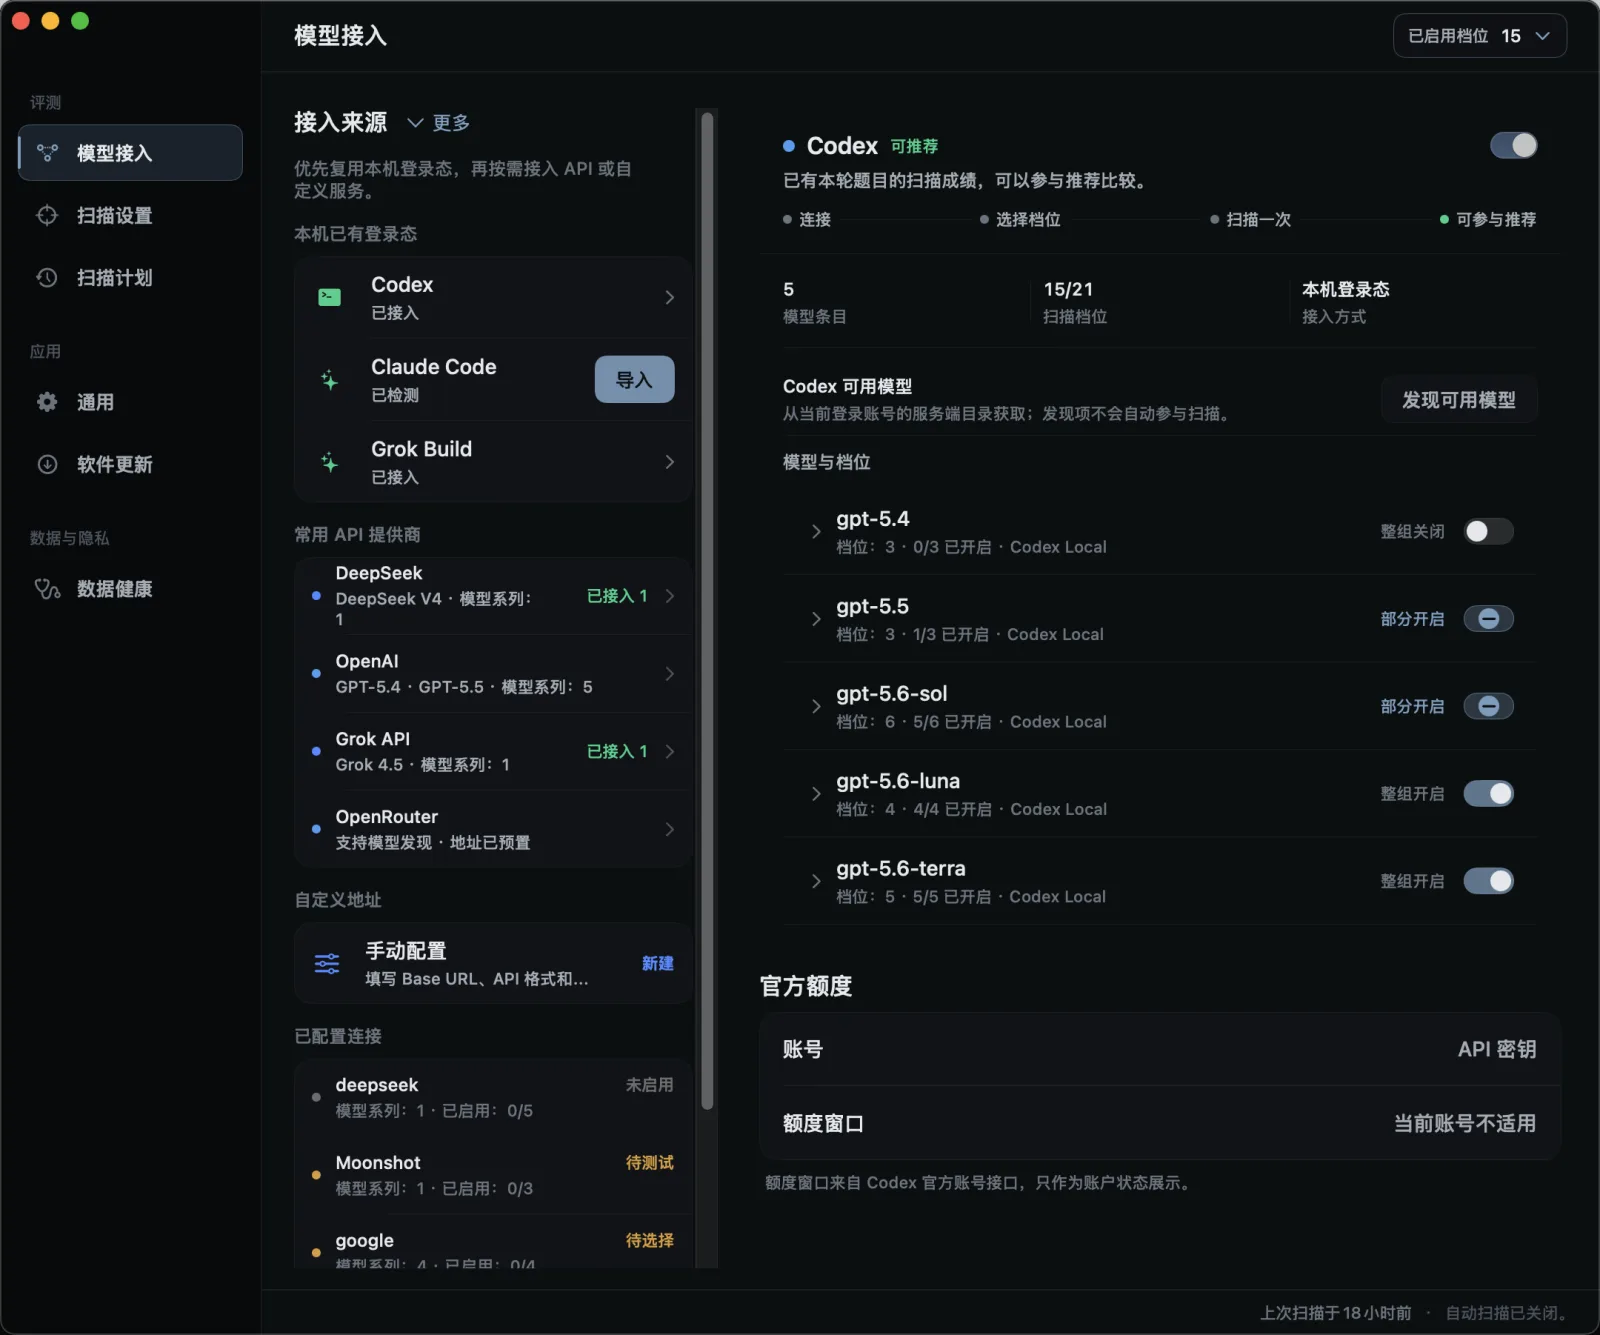Open the OpenRouter provider row
The height and width of the screenshot is (1335, 1600).
493,829
